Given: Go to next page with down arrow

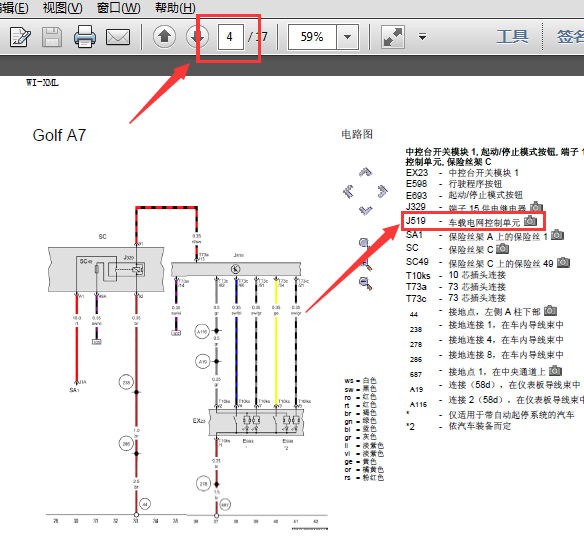Looking at the screenshot, I should coord(197,37).
